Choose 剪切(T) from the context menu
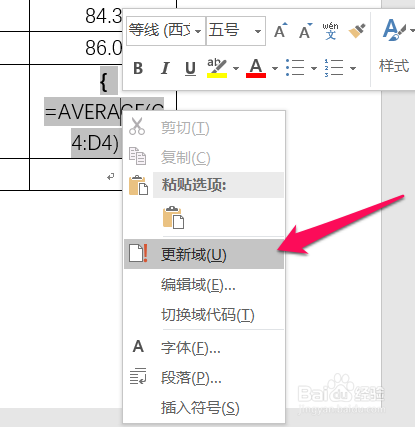 coord(204,128)
